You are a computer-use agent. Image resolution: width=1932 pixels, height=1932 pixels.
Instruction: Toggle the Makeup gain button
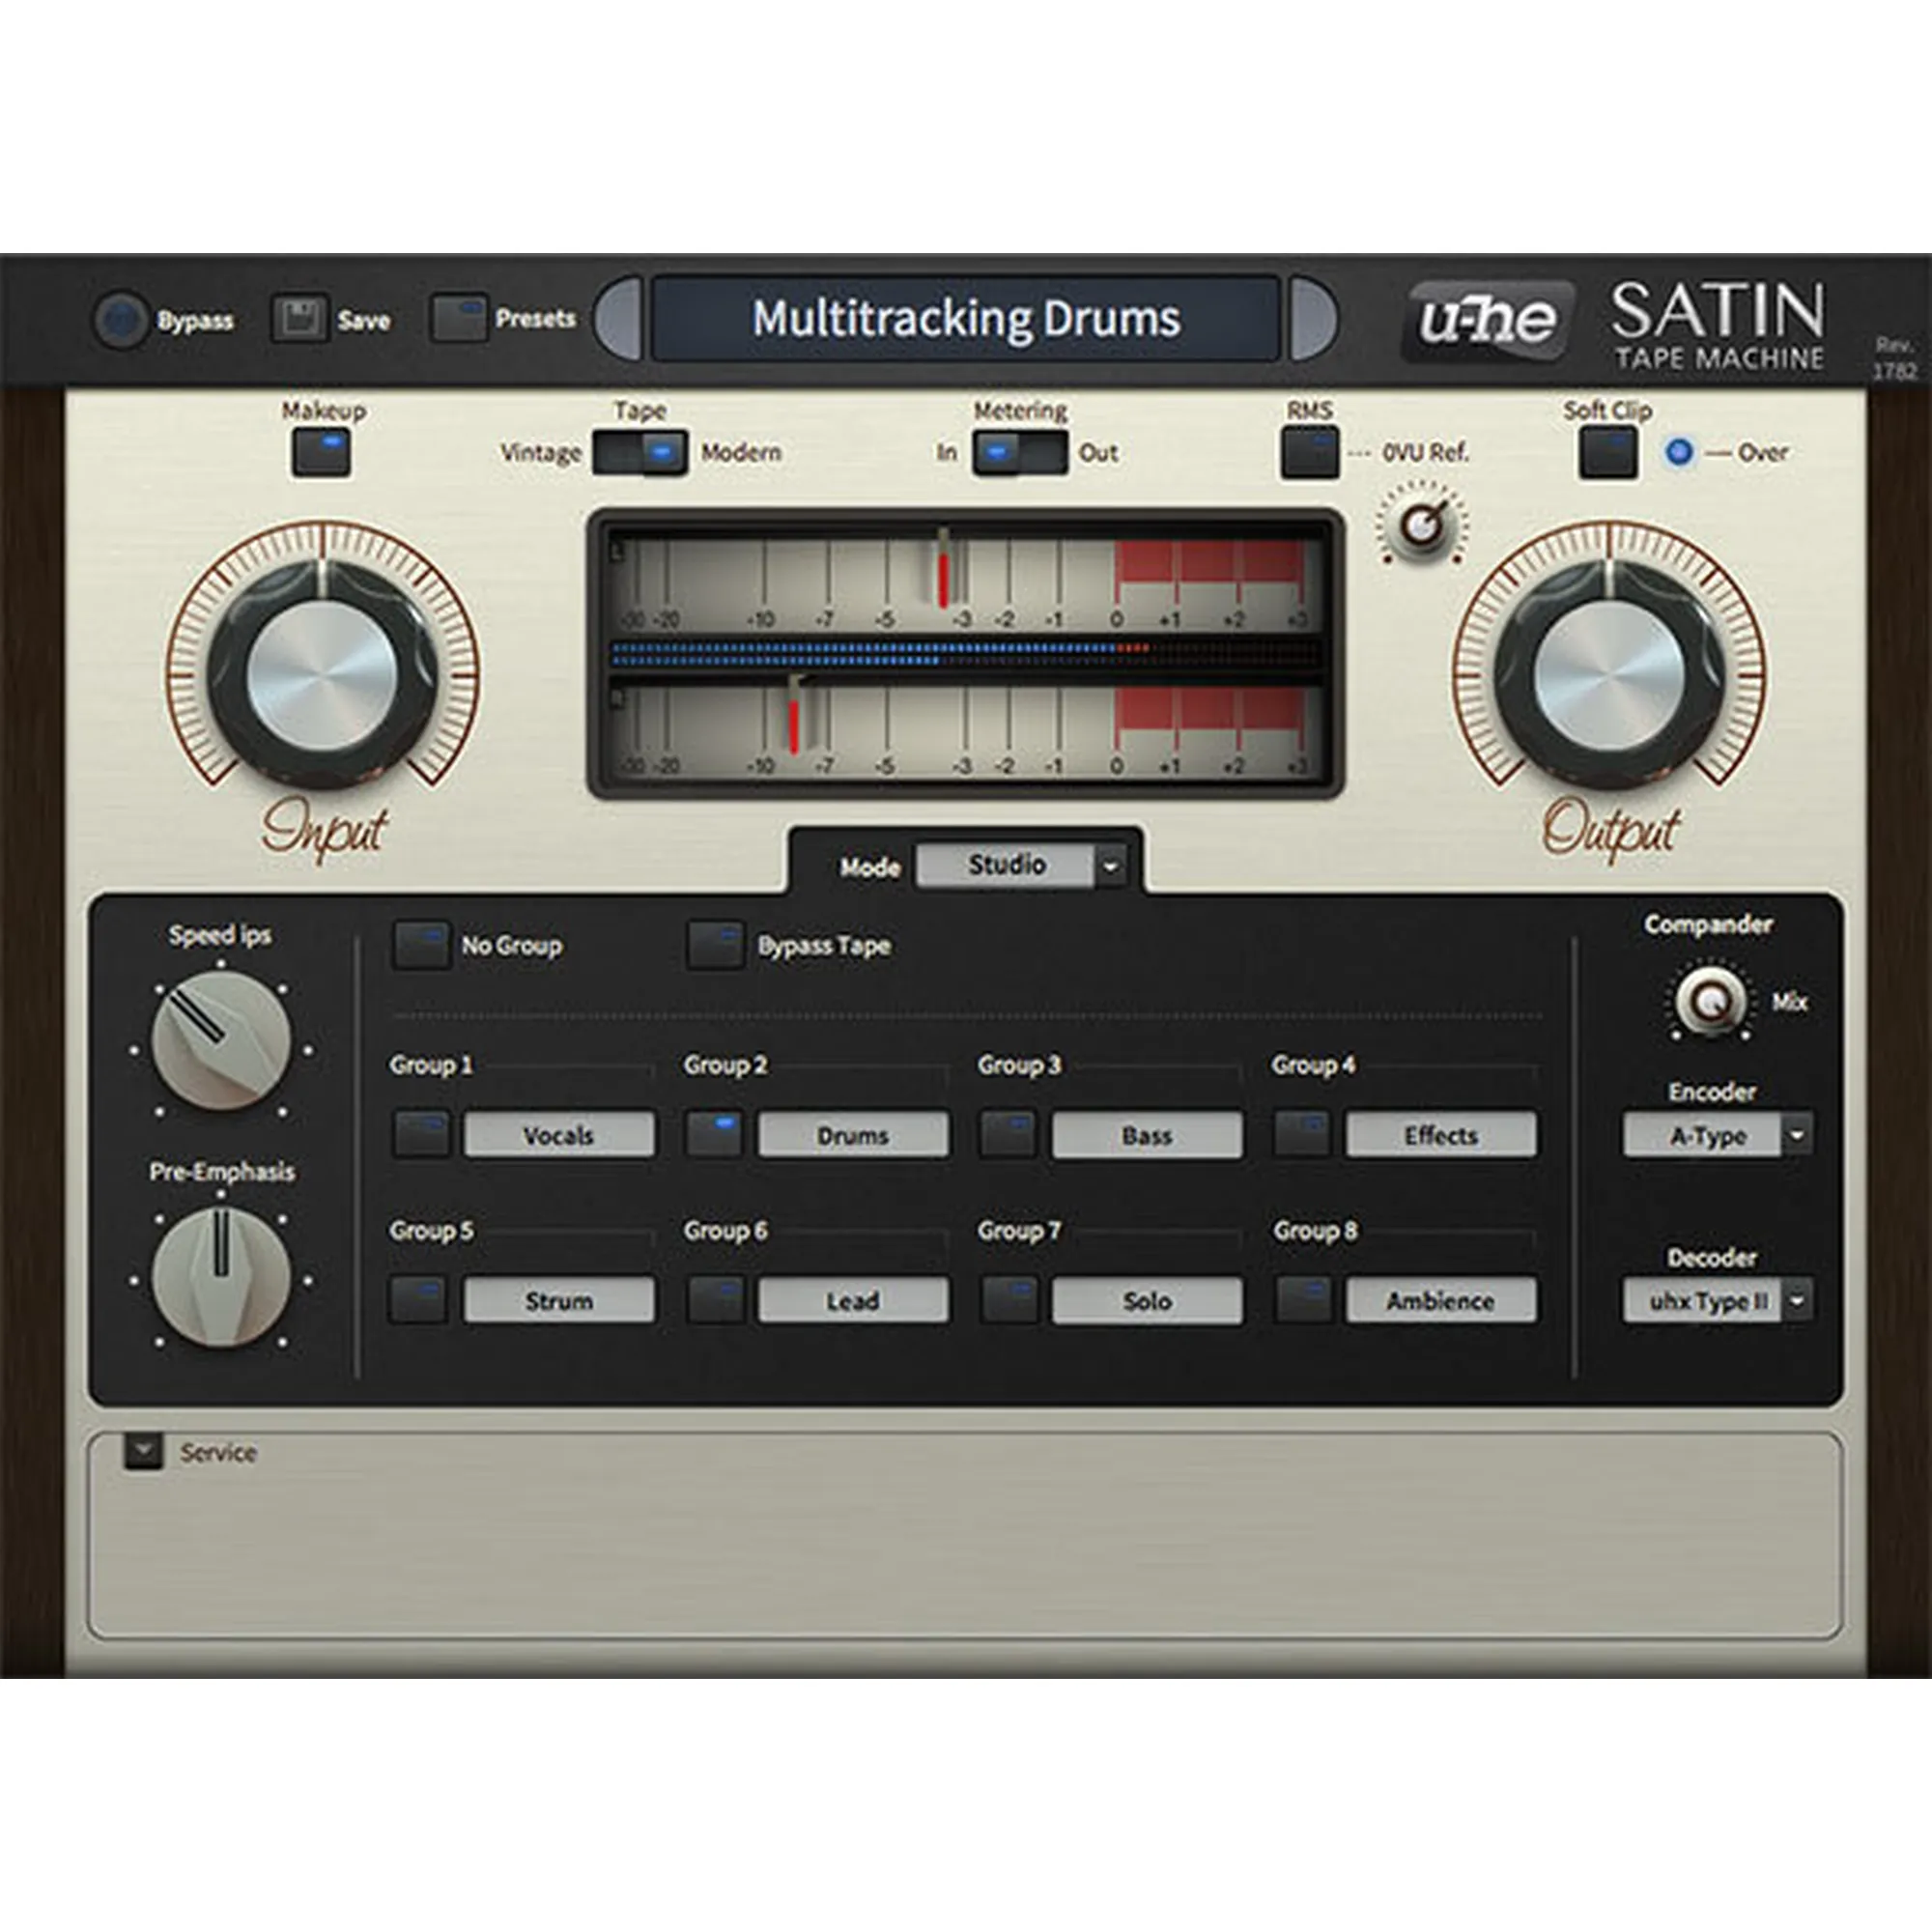pos(321,453)
